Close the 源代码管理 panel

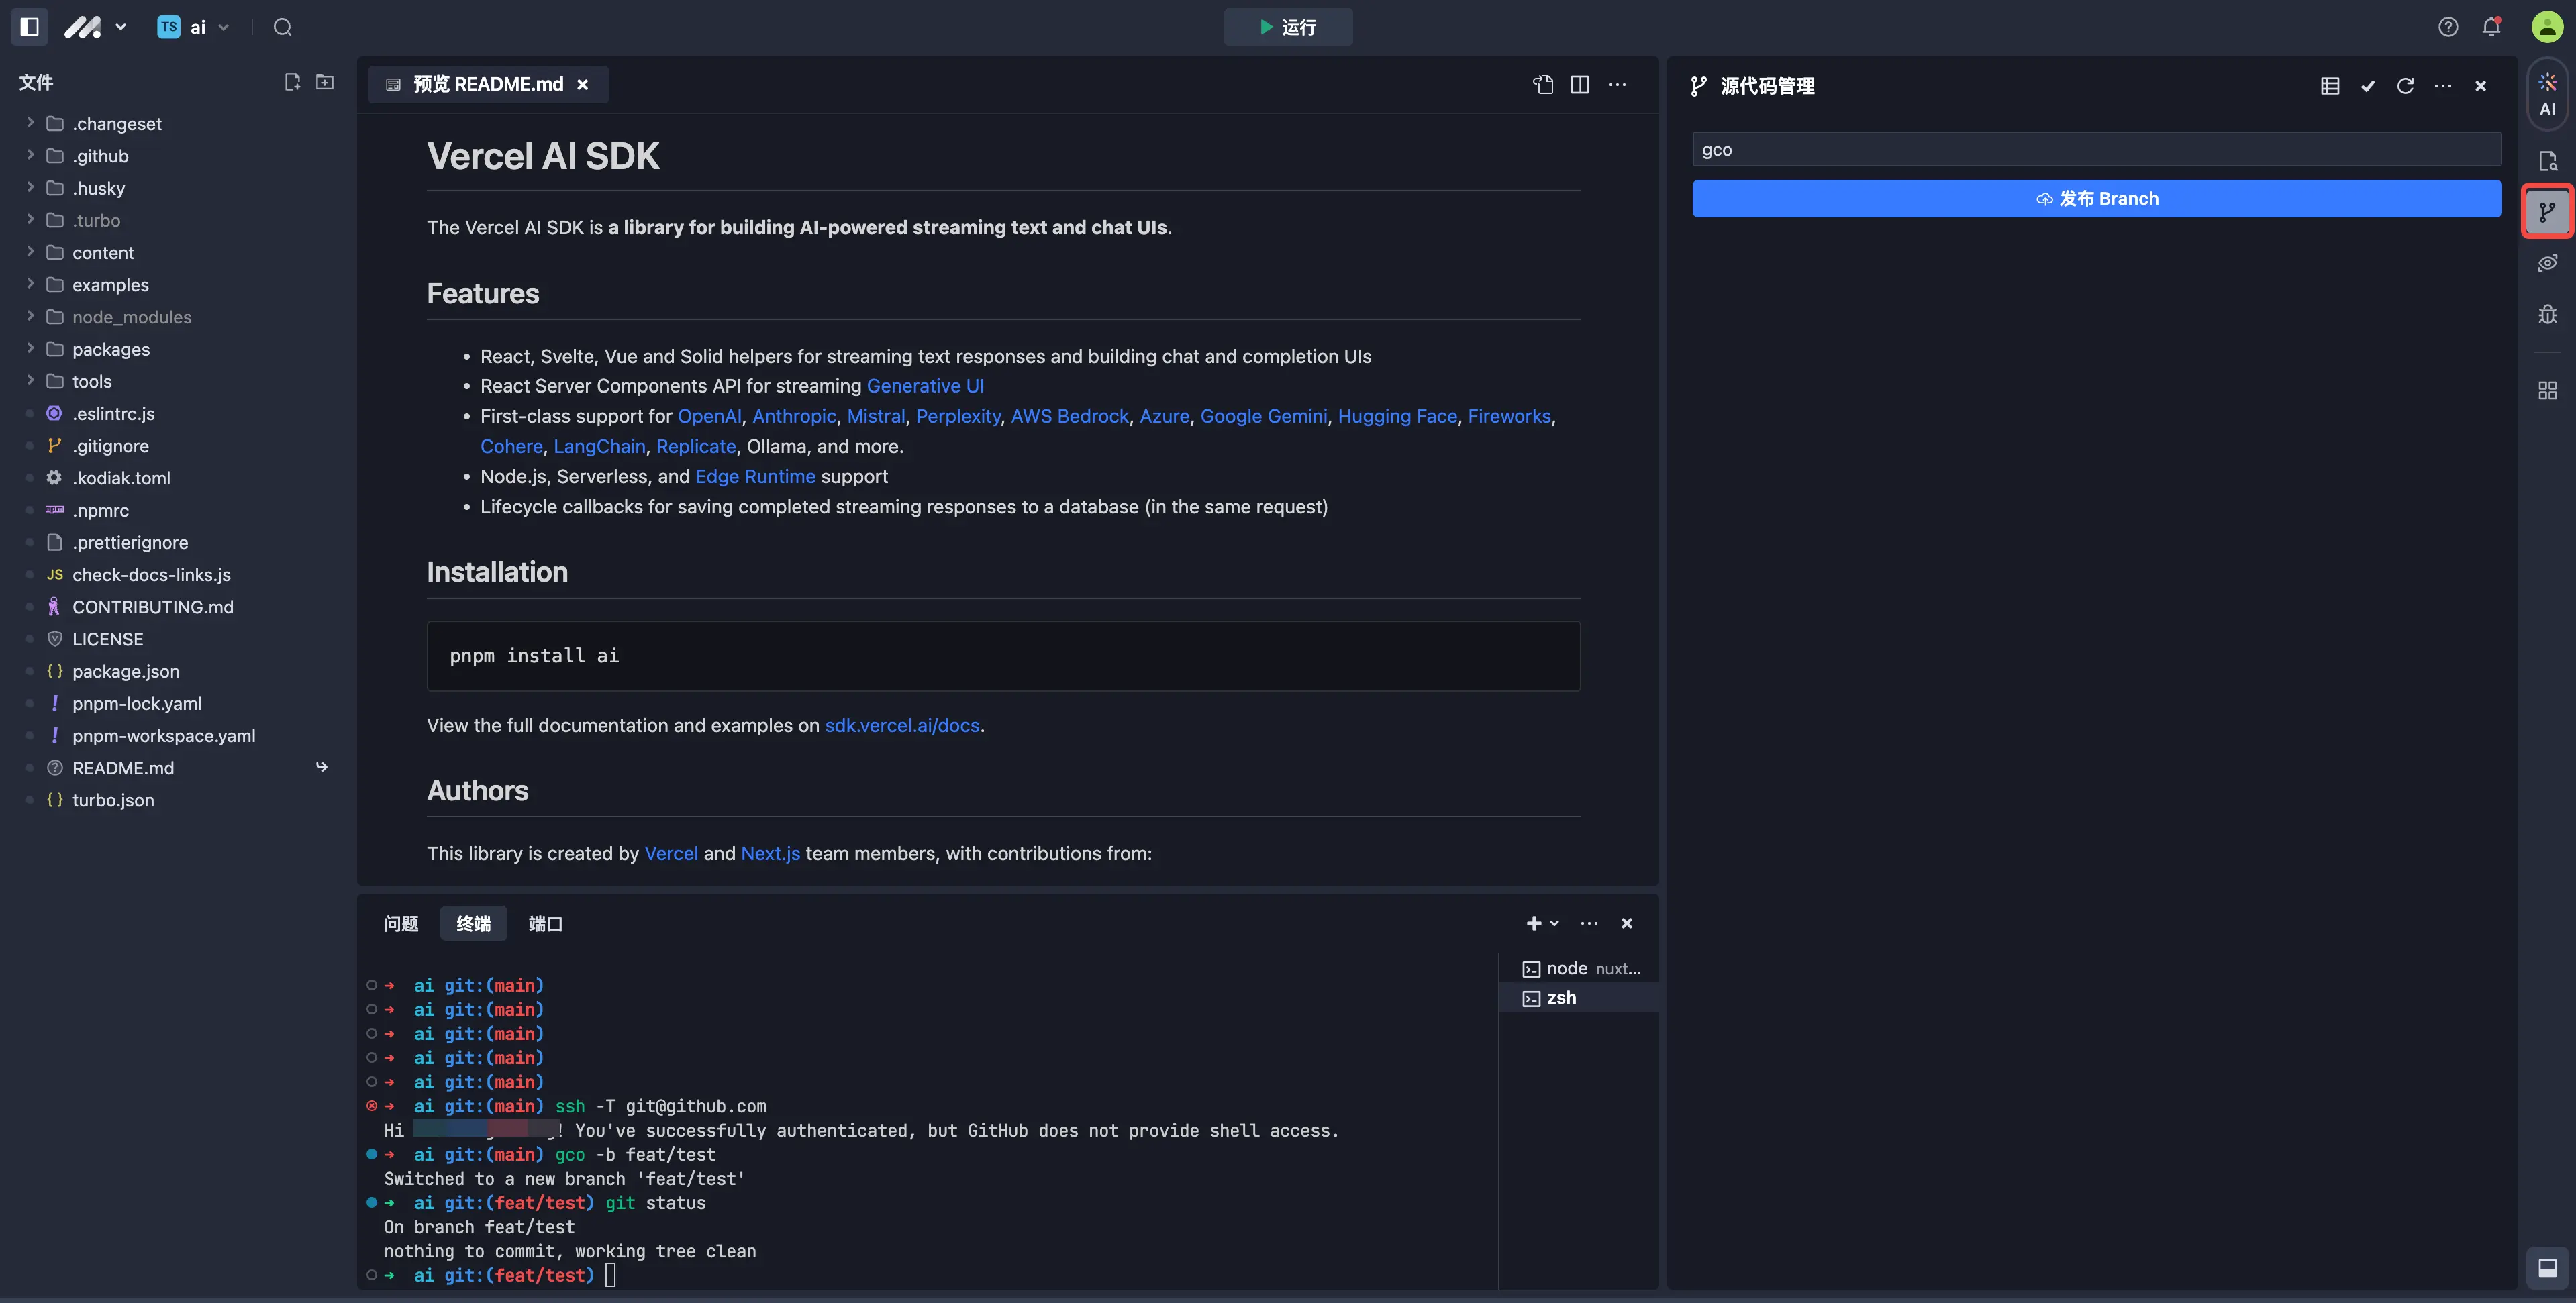[2480, 86]
